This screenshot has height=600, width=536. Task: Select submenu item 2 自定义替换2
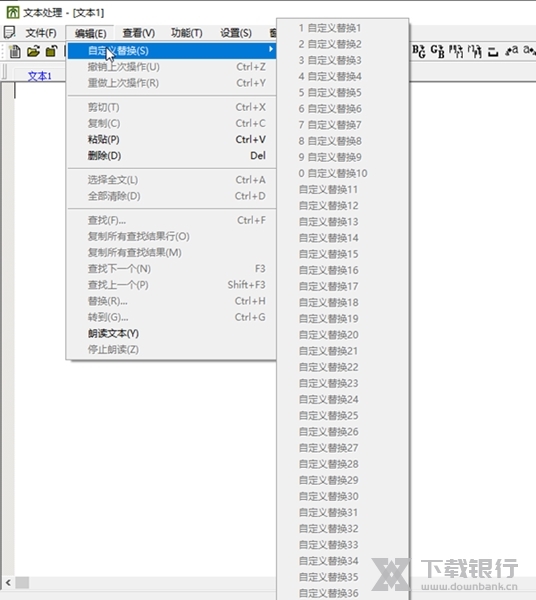[x=343, y=44]
